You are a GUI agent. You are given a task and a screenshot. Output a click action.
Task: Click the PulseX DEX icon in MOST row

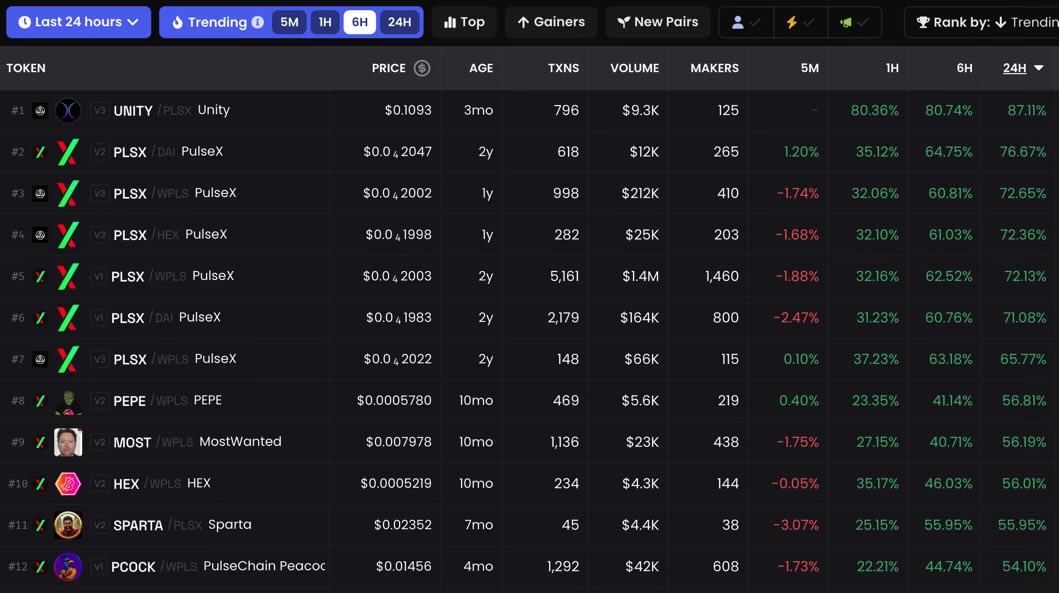pyautogui.click(x=40, y=442)
